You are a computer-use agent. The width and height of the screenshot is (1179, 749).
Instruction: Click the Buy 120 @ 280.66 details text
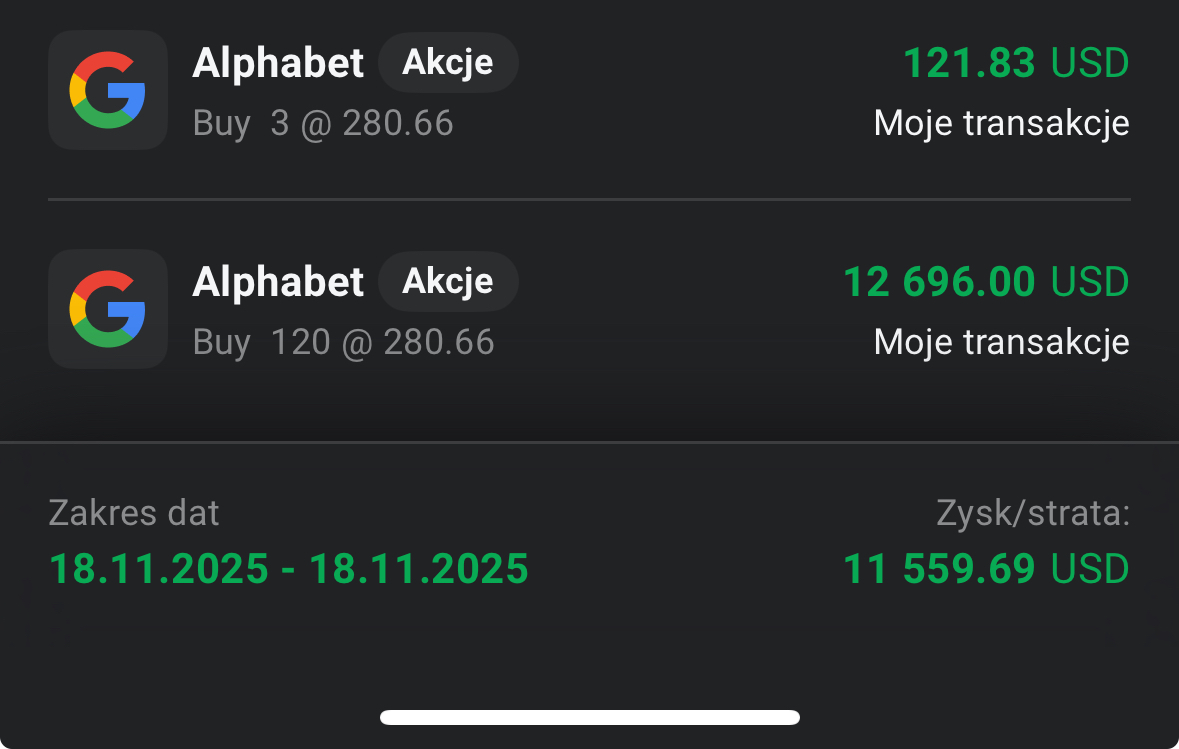click(x=343, y=343)
